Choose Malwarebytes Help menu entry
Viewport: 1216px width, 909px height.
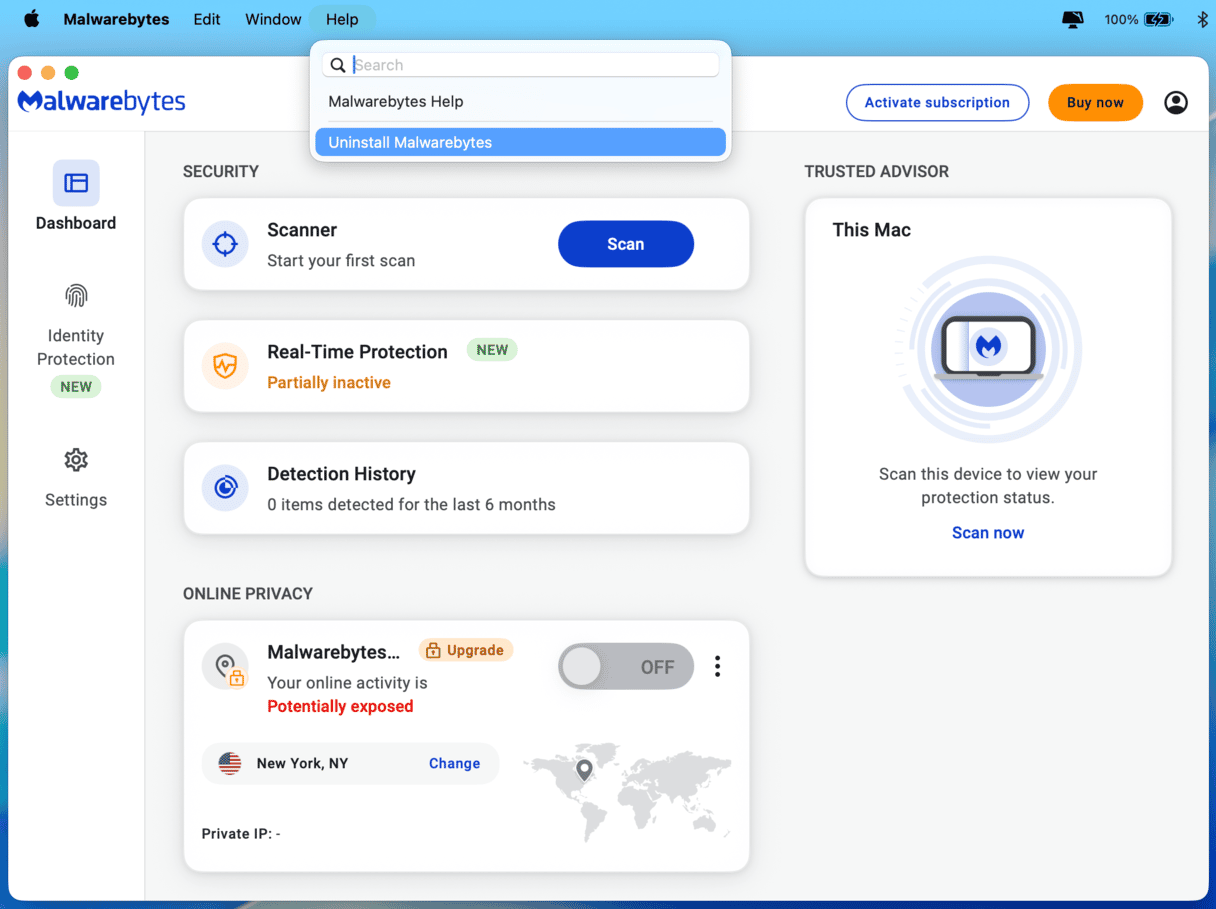(396, 101)
